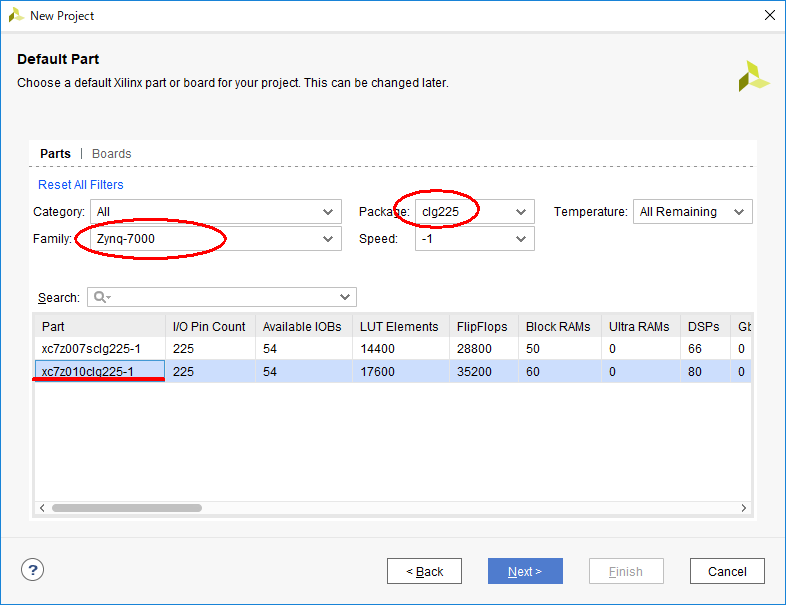Select the xc7z010clg225-1 part row
This screenshot has height=605, width=786.
click(100, 372)
